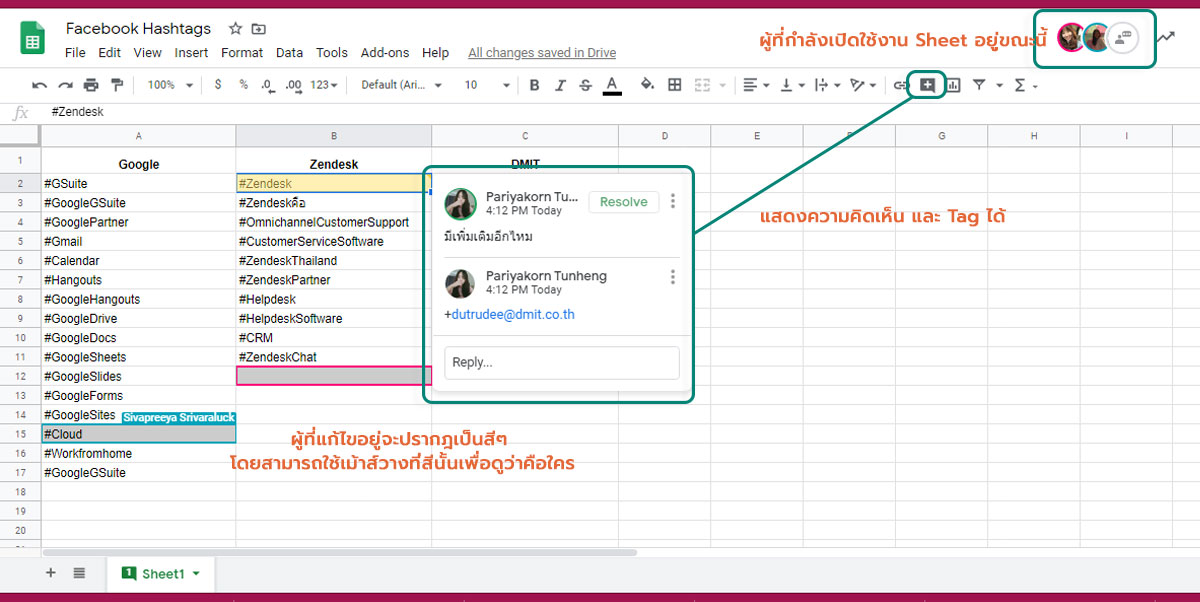Screen dimensions: 1200x602
Task: Click the Resolve button in comment
Action: (624, 202)
